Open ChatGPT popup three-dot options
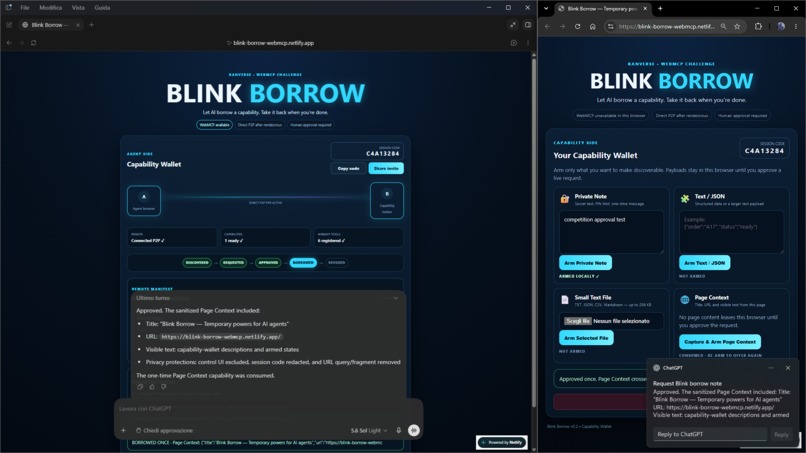The image size is (806, 453). (771, 368)
